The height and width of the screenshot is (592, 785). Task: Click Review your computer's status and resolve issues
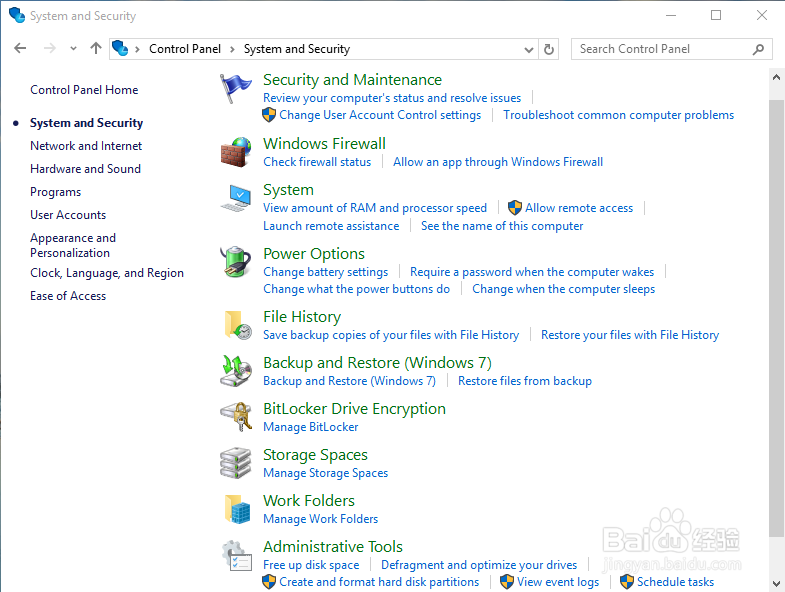pyautogui.click(x=392, y=98)
